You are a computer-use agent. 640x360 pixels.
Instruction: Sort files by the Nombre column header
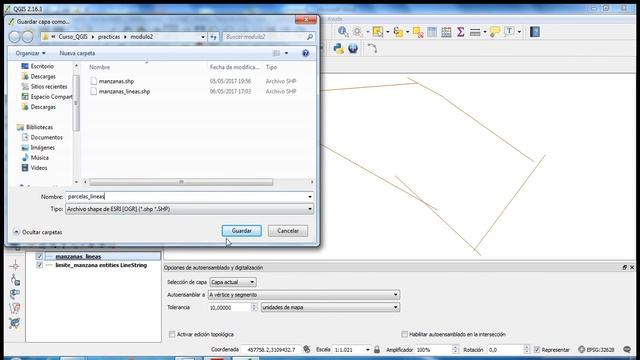coord(100,67)
